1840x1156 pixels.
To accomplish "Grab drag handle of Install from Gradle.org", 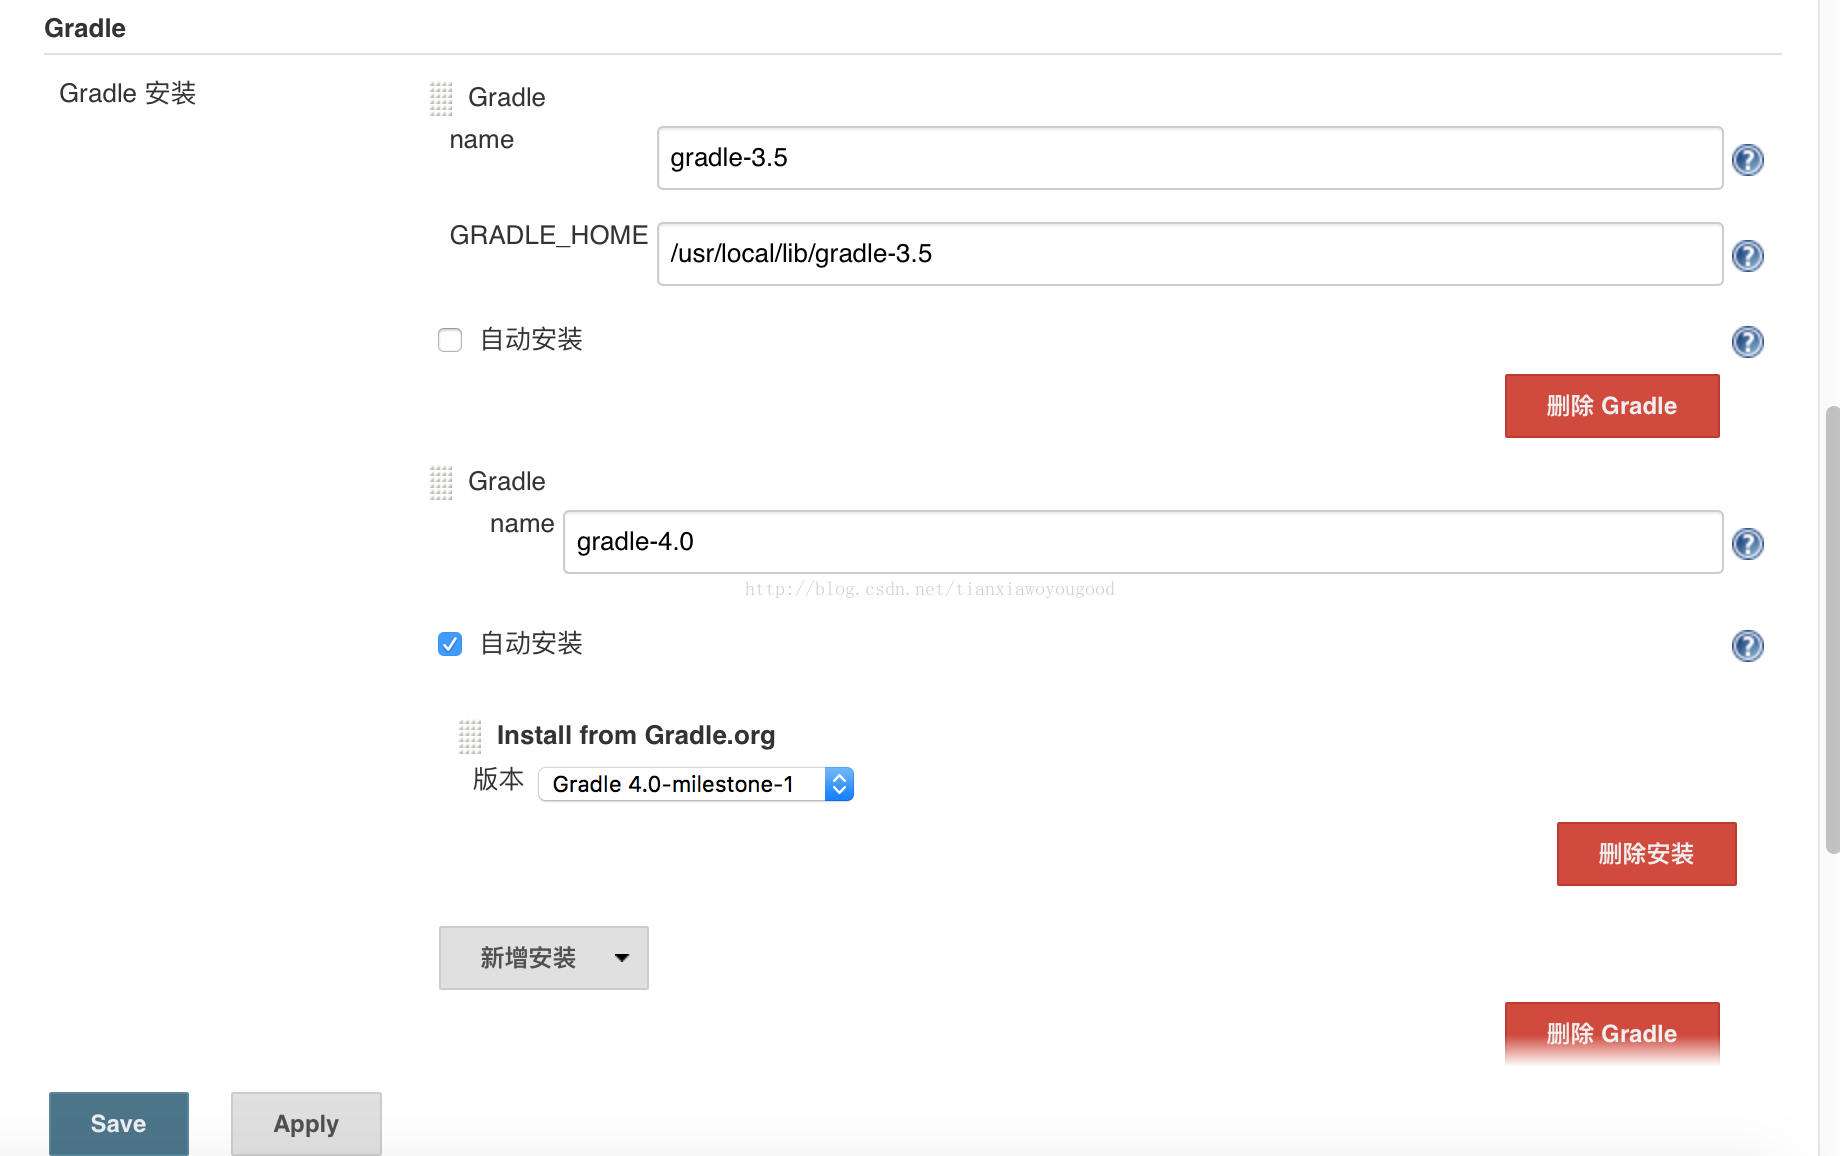I will (x=470, y=736).
